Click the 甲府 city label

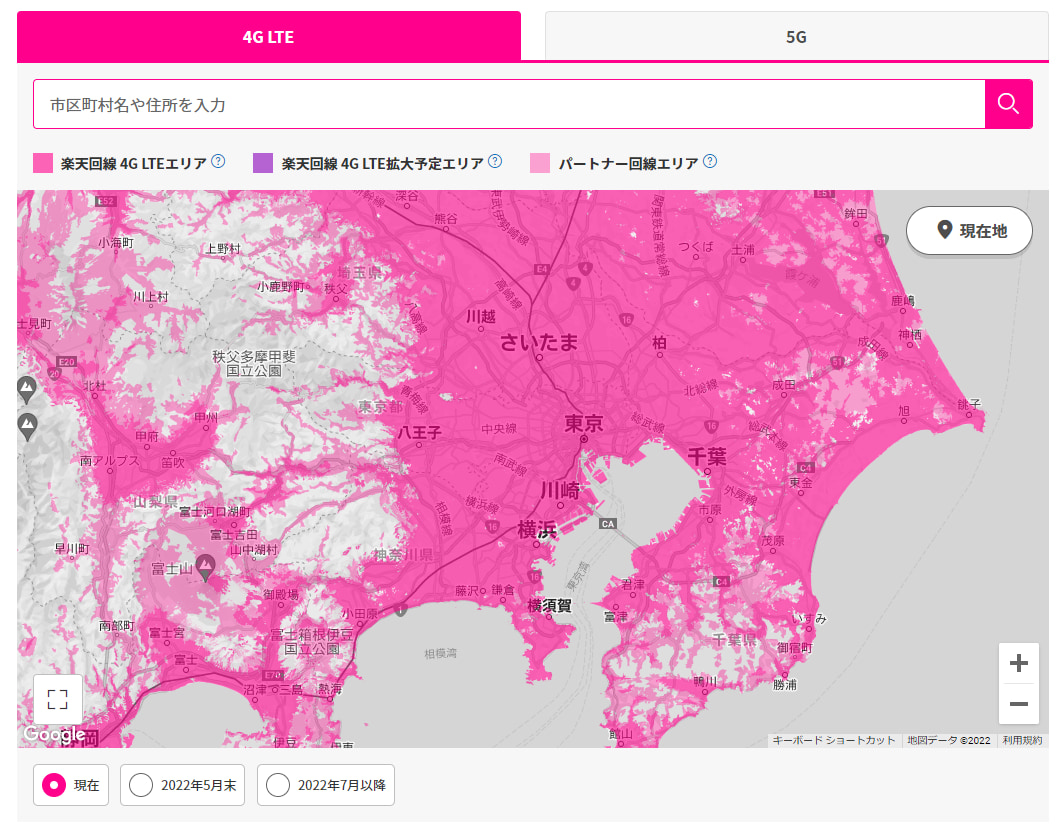(x=146, y=436)
